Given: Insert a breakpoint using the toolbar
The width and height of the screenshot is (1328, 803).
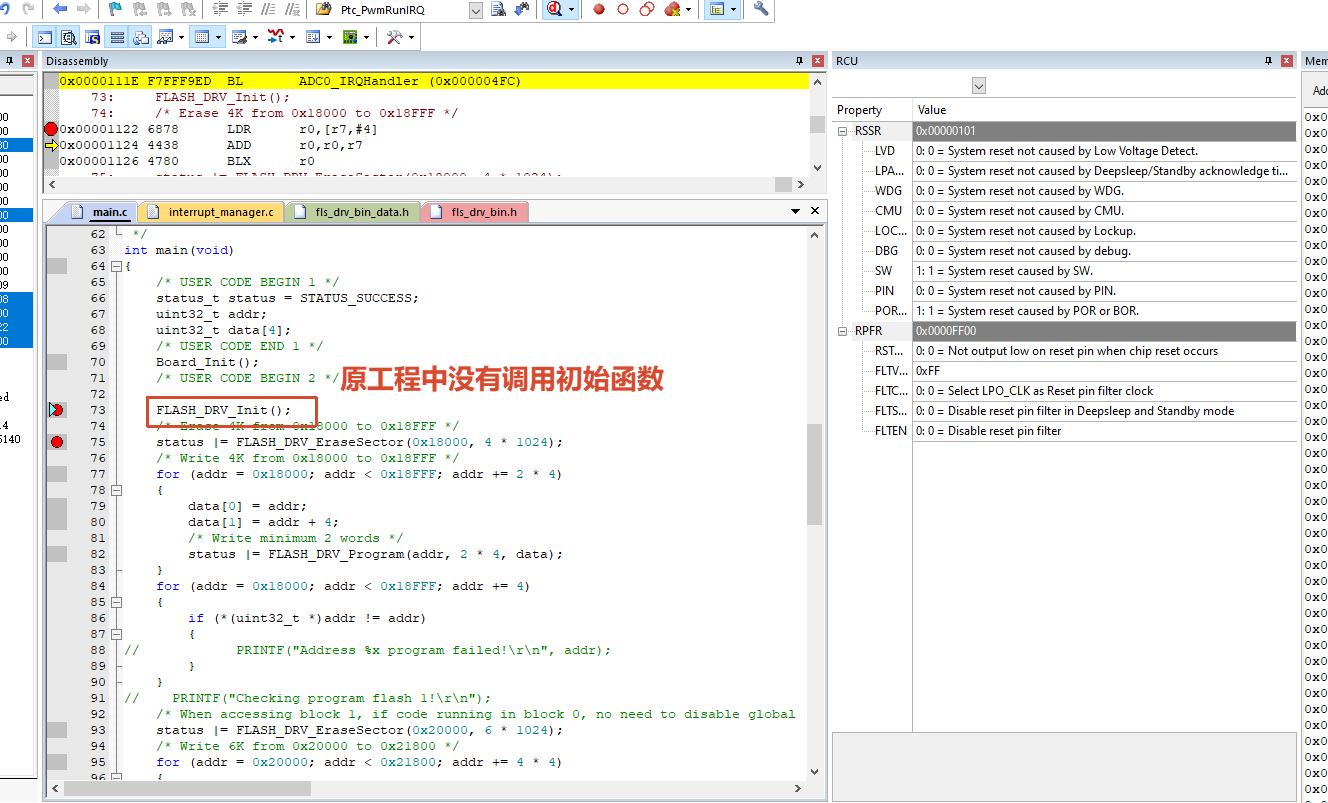Looking at the screenshot, I should click(x=599, y=9).
